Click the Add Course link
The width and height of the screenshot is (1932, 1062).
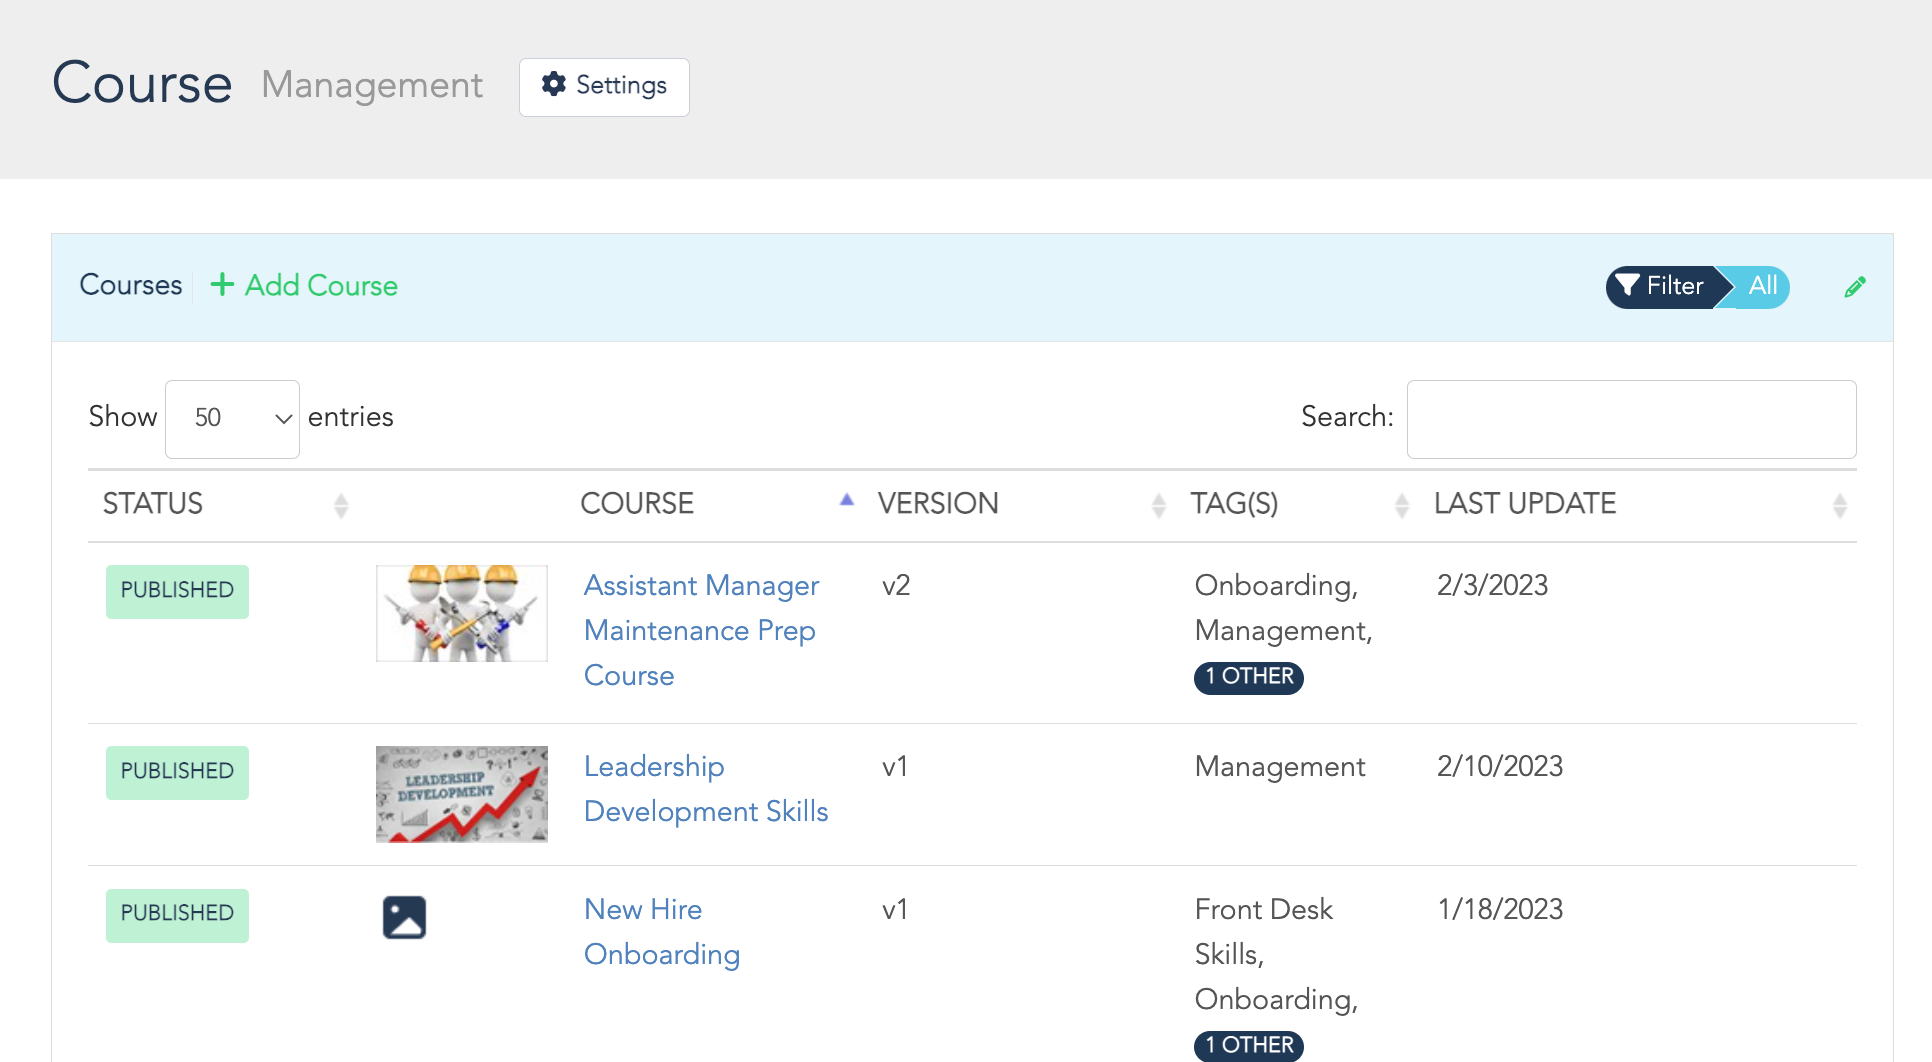pos(304,286)
